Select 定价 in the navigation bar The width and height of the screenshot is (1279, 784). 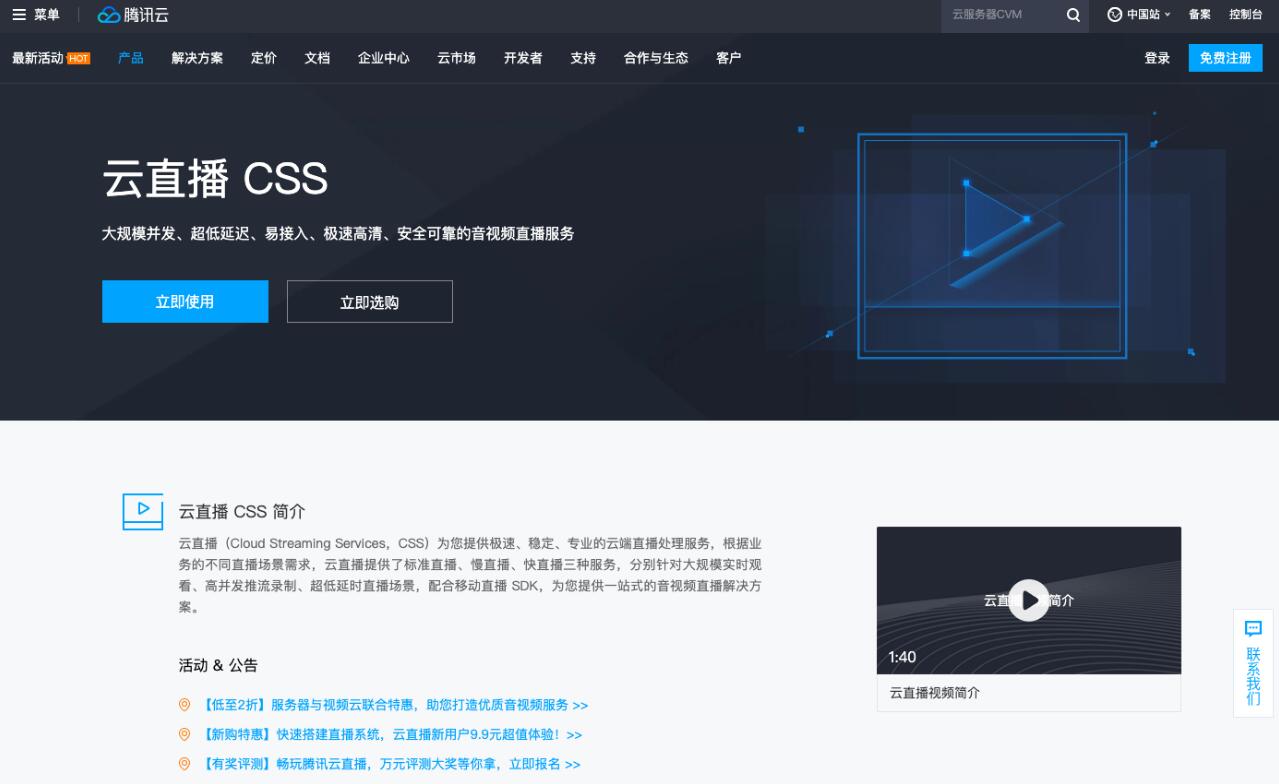(264, 58)
